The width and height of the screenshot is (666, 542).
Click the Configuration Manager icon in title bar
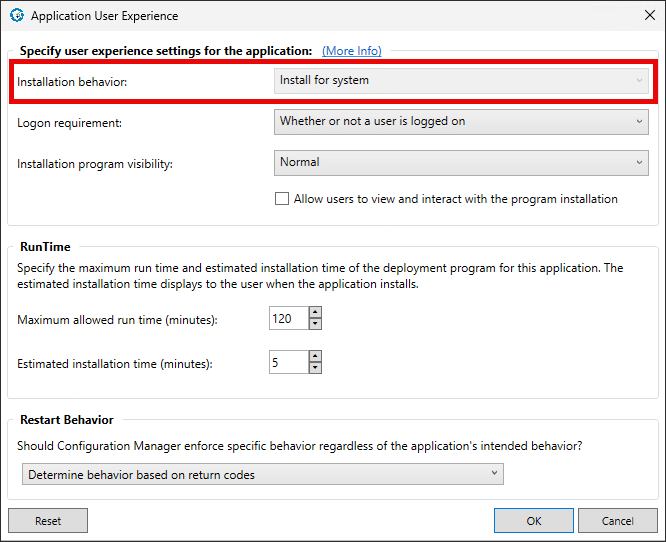pos(16,16)
